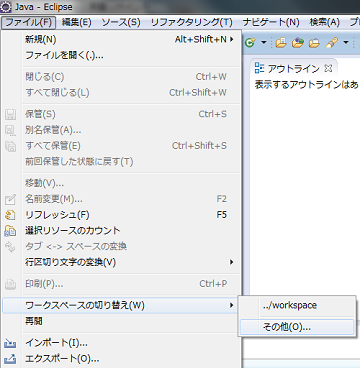Click the 選択リソースのカウント icon
Screen dimensions: 360x368
pos(10,231)
